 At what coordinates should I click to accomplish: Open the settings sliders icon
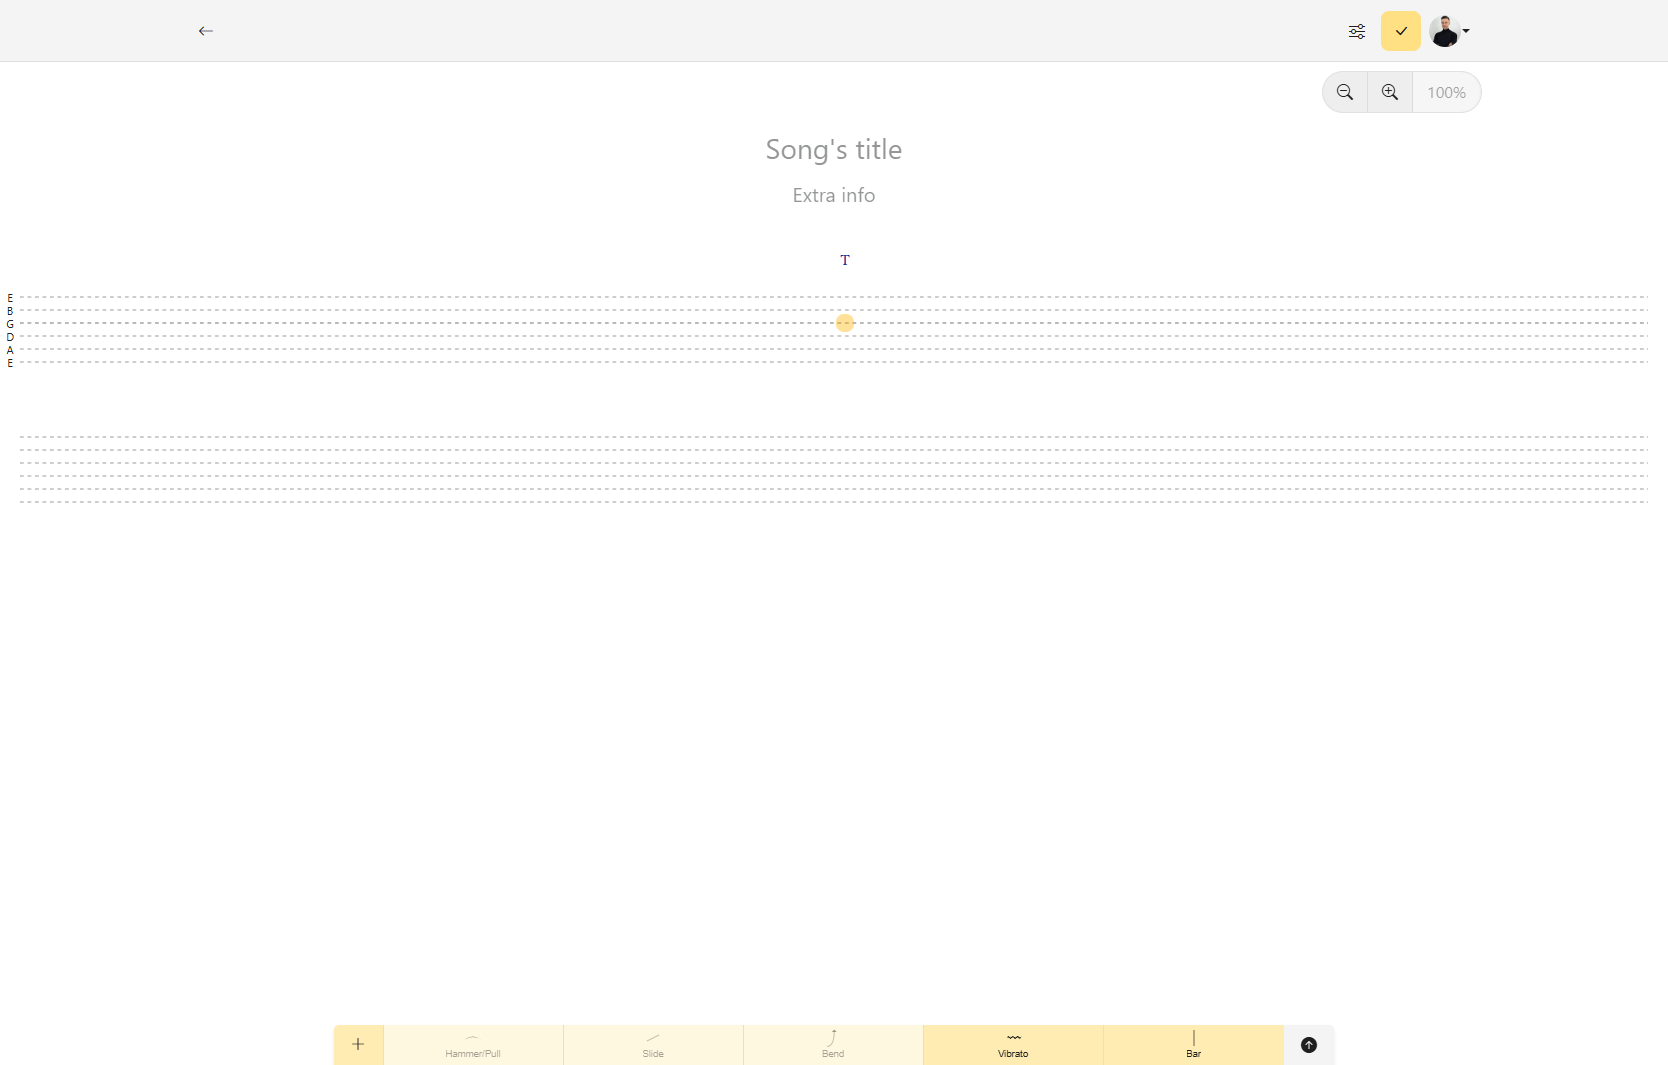1357,31
